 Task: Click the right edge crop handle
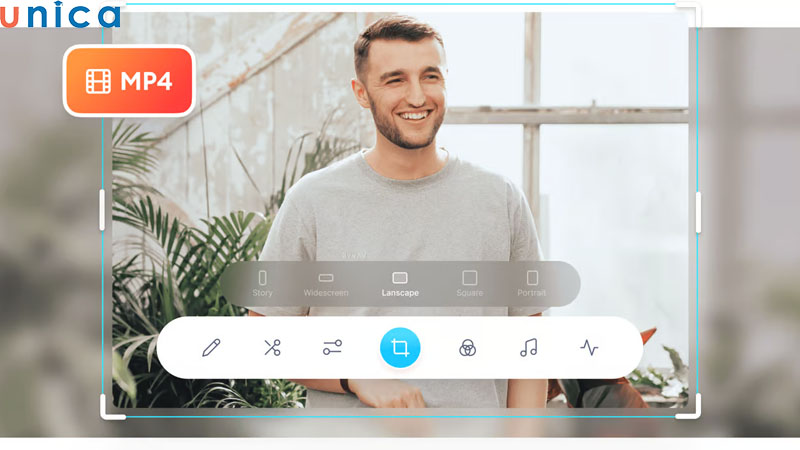click(x=698, y=212)
